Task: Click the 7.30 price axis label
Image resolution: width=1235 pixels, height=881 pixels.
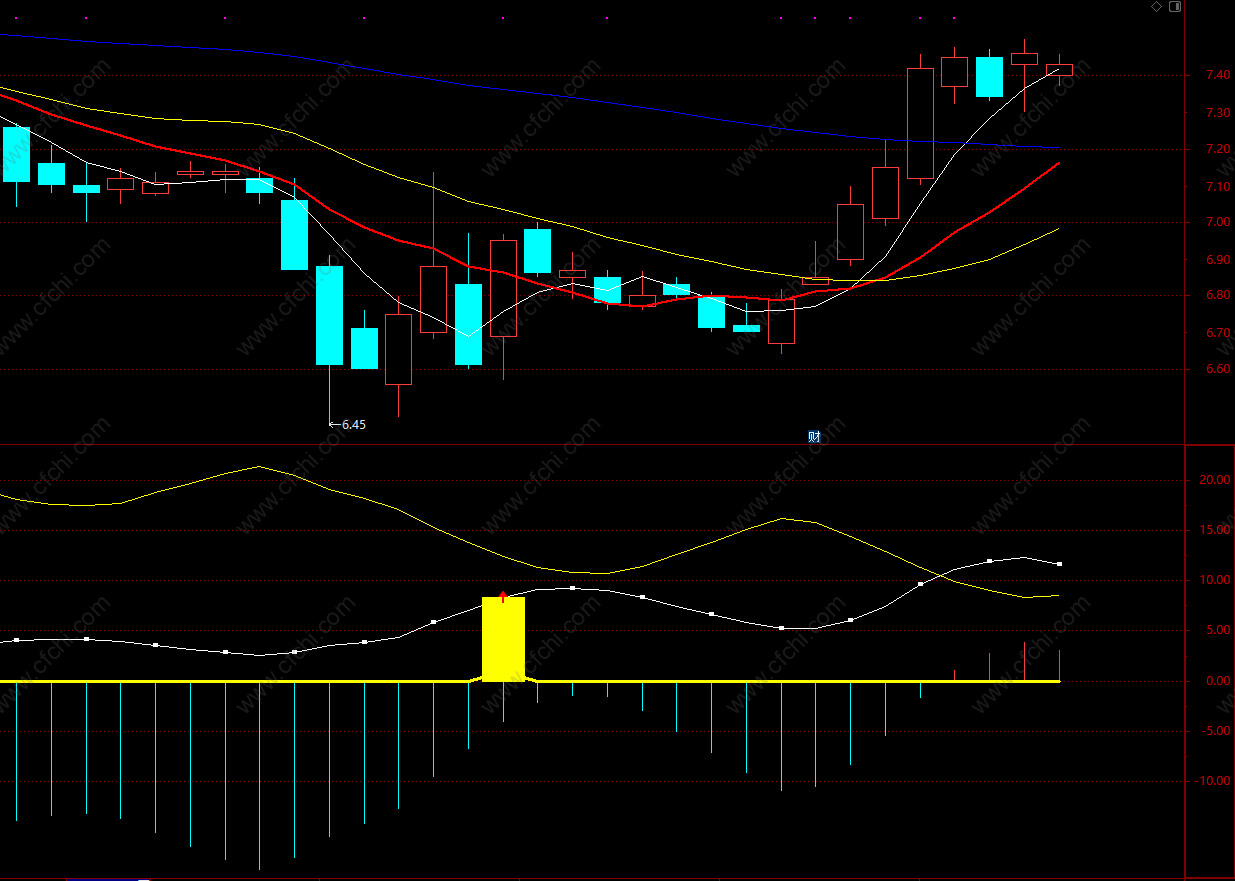Action: point(1217,113)
